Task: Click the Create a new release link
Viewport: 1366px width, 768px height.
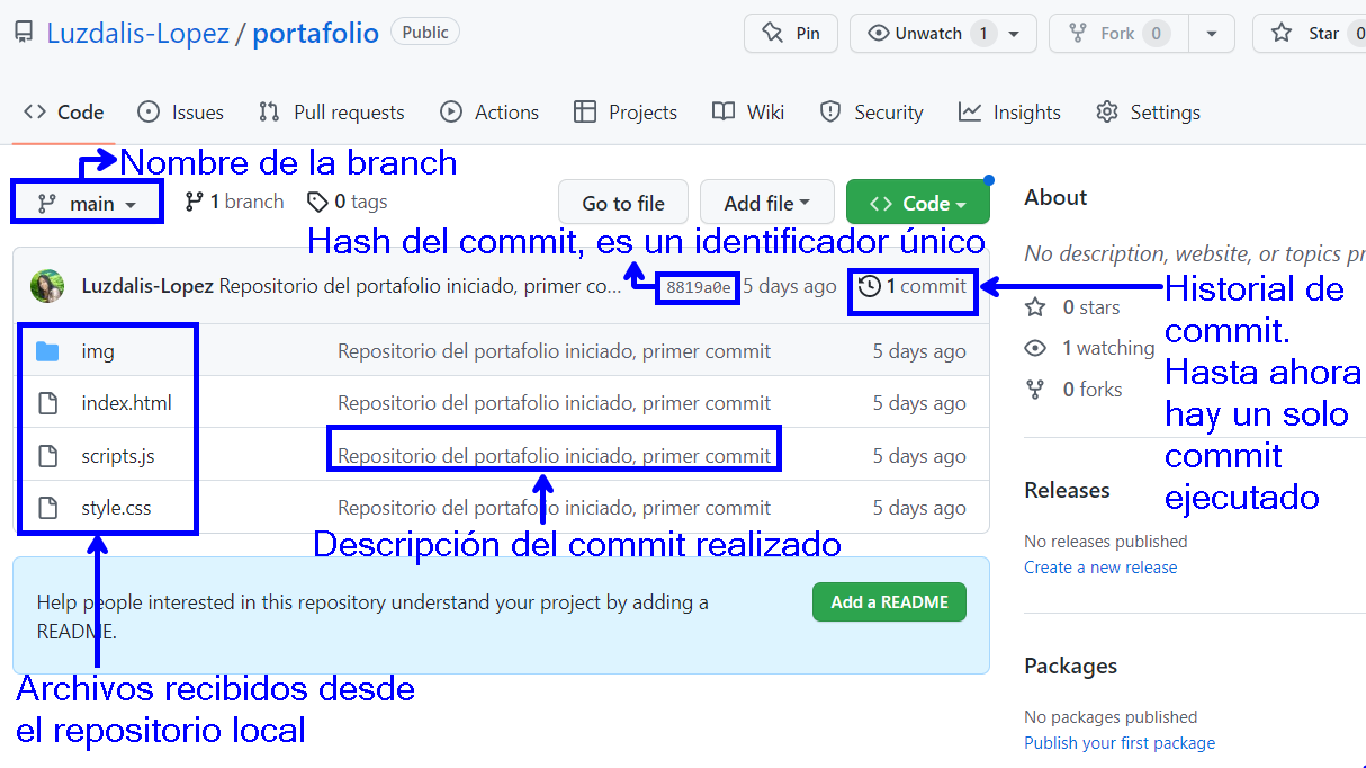Action: (x=1100, y=567)
